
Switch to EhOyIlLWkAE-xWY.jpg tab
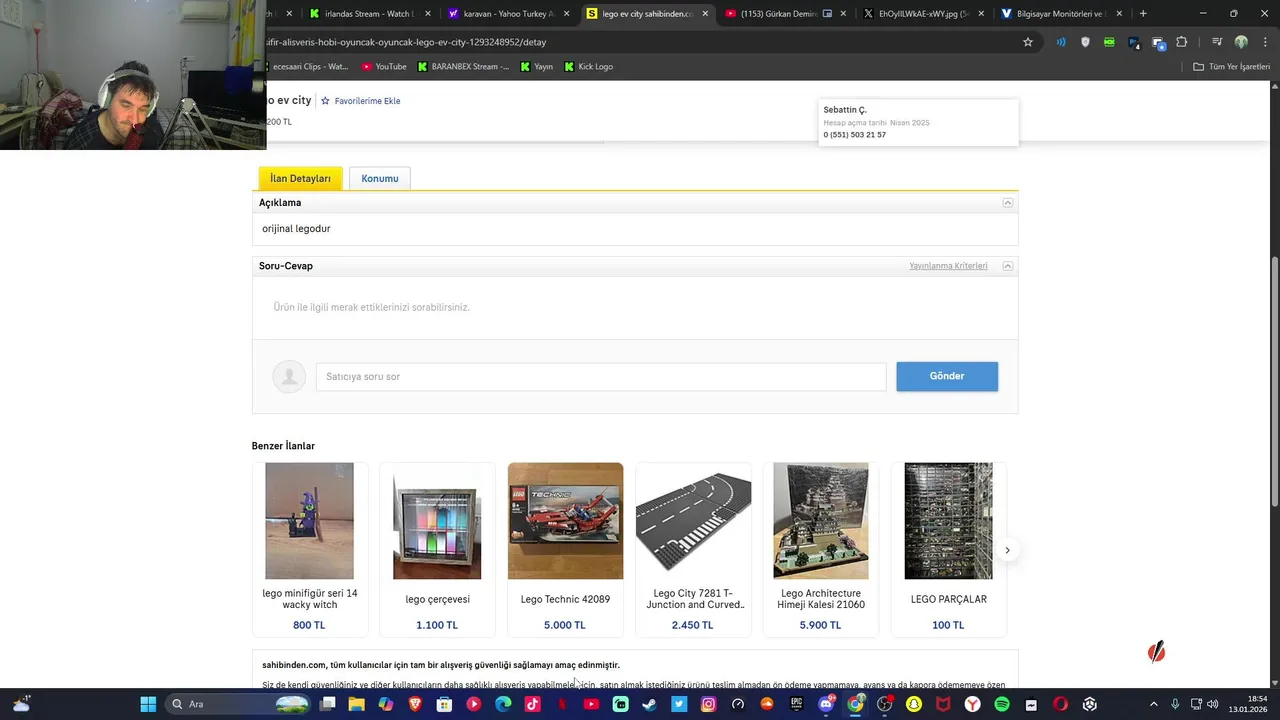pos(923,14)
